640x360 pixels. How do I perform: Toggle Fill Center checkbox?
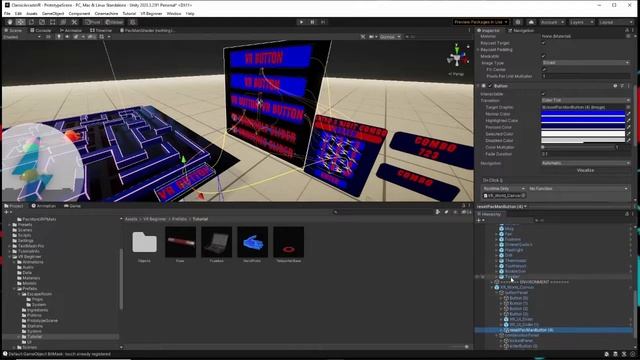click(x=543, y=69)
